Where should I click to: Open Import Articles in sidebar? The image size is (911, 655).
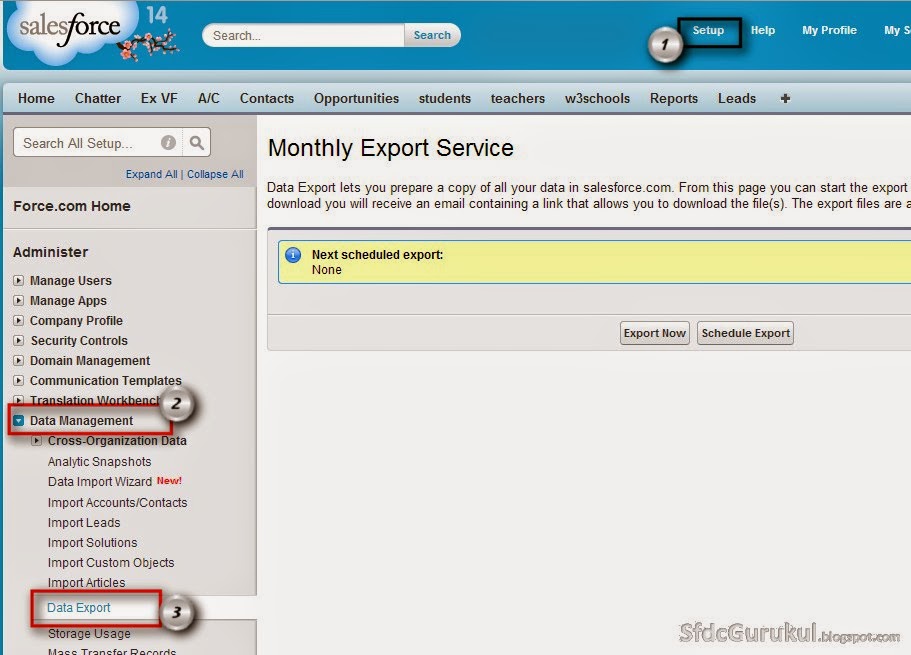click(x=86, y=582)
